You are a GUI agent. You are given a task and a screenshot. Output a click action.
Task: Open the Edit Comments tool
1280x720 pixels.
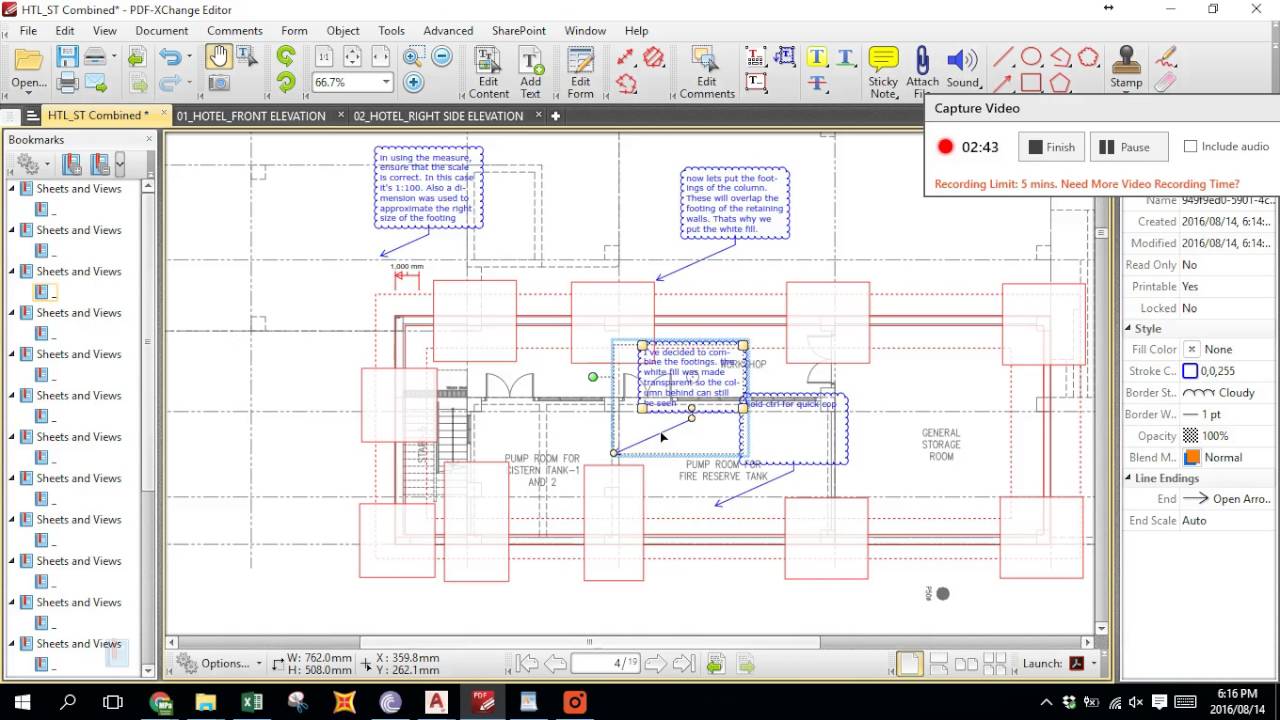(707, 72)
